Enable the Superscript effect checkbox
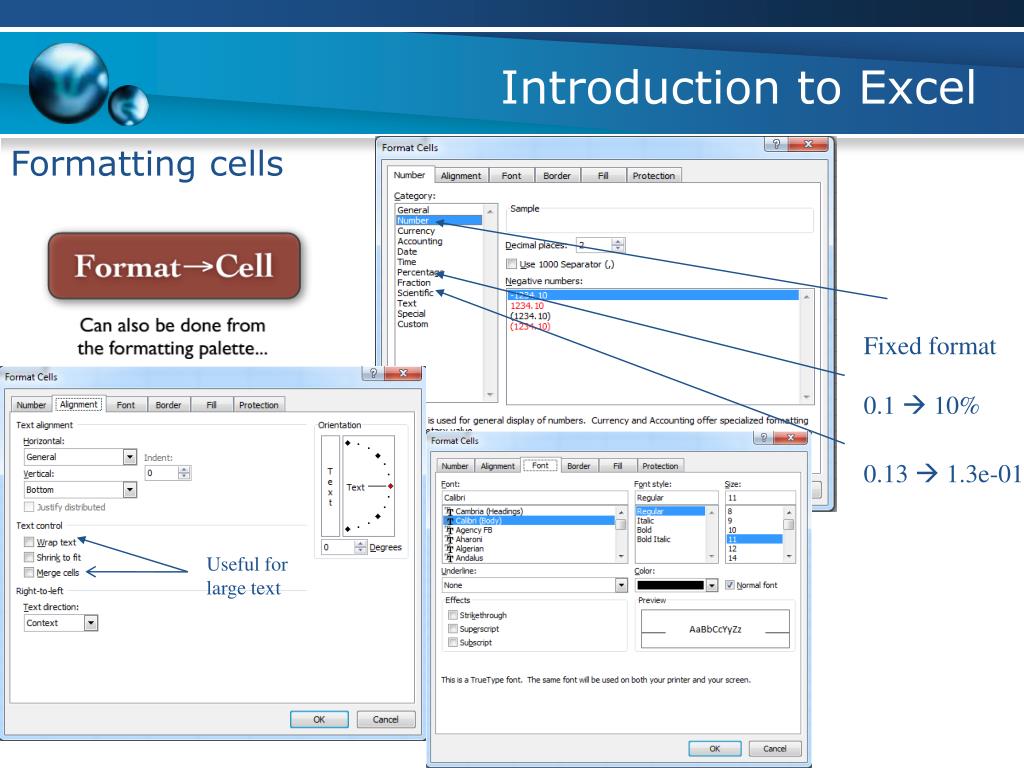This screenshot has height=768, width=1024. tap(453, 629)
